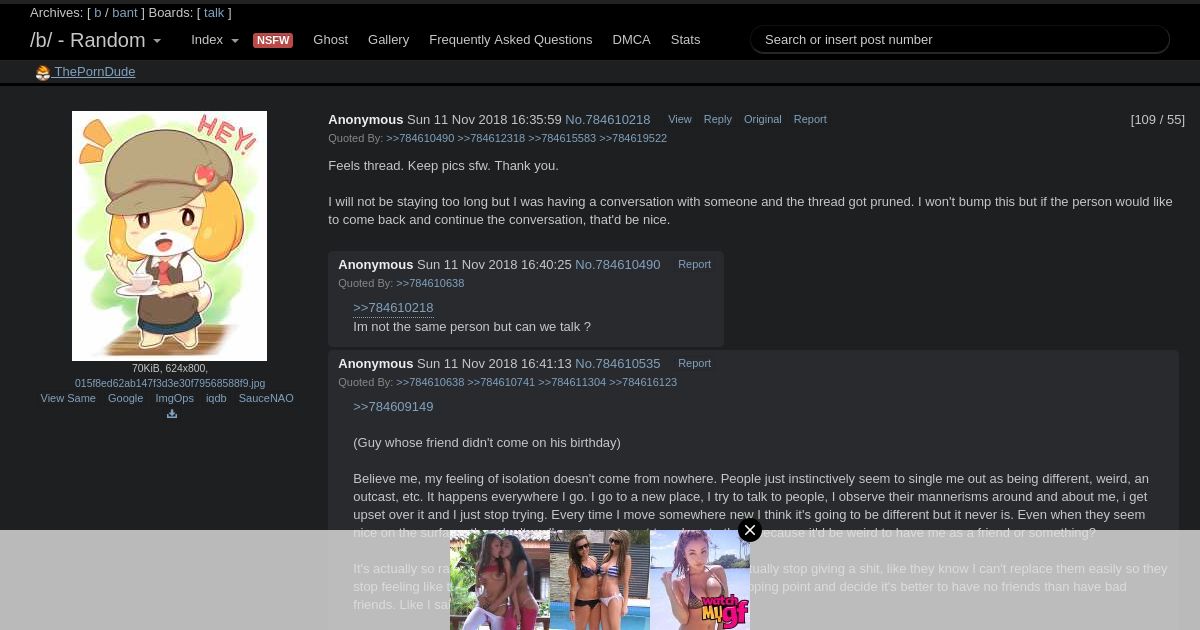Click the first ad image on the banner
This screenshot has width=1200, height=630.
(500, 580)
